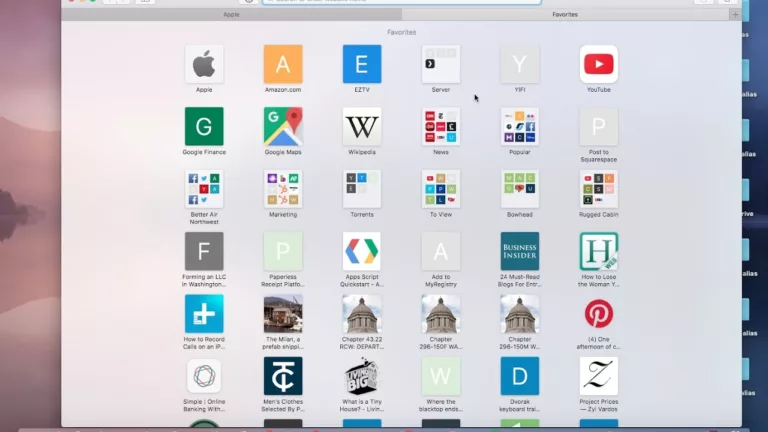Open the Torrents favorites folder
Screen dimensions: 768x432
(x=362, y=189)
